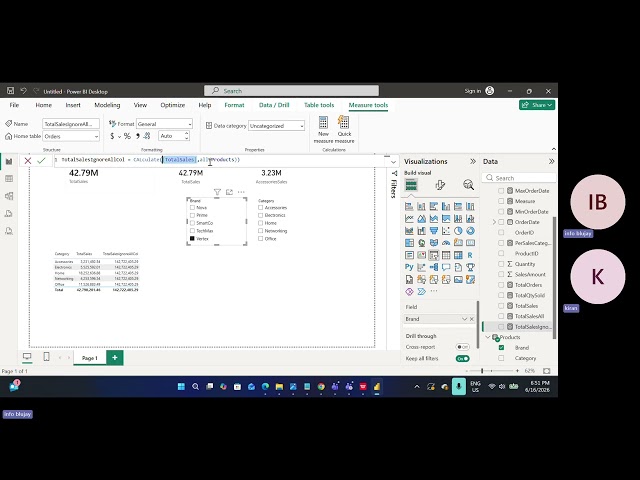The image size is (640, 480).
Task: Uncheck the Vertex brand in slicer
Action: click(x=192, y=238)
